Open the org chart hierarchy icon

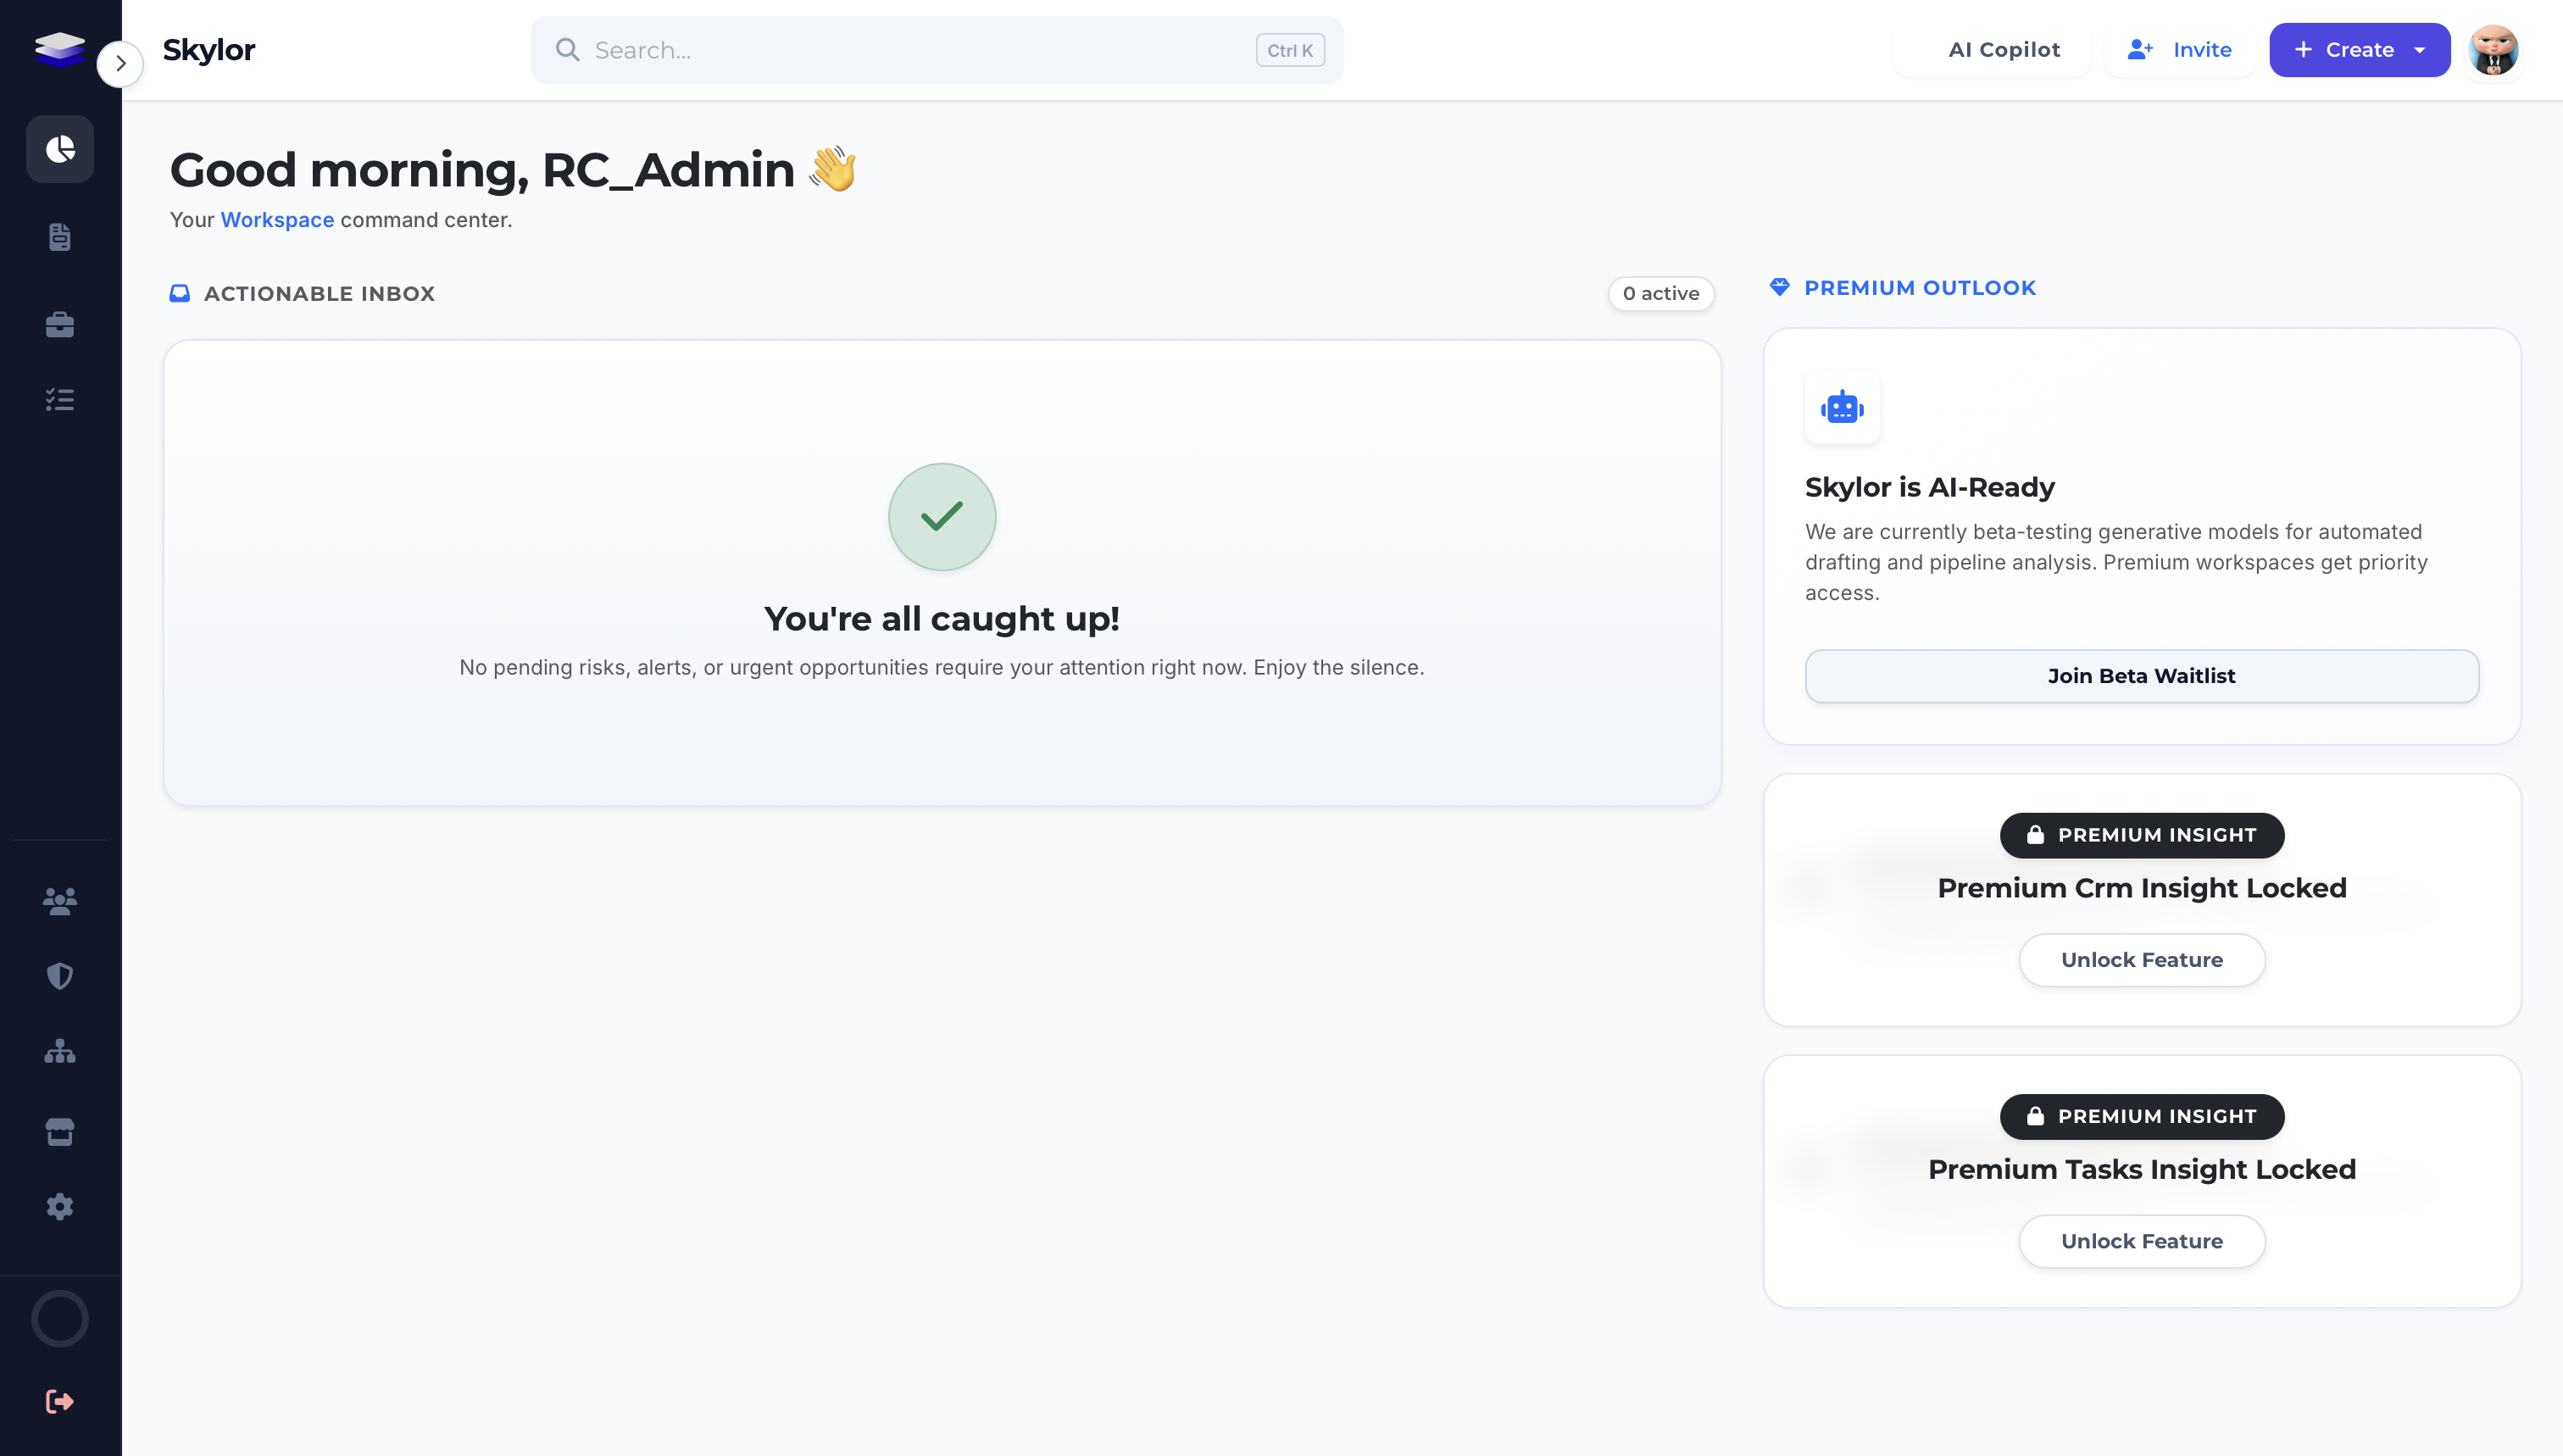(x=60, y=1051)
